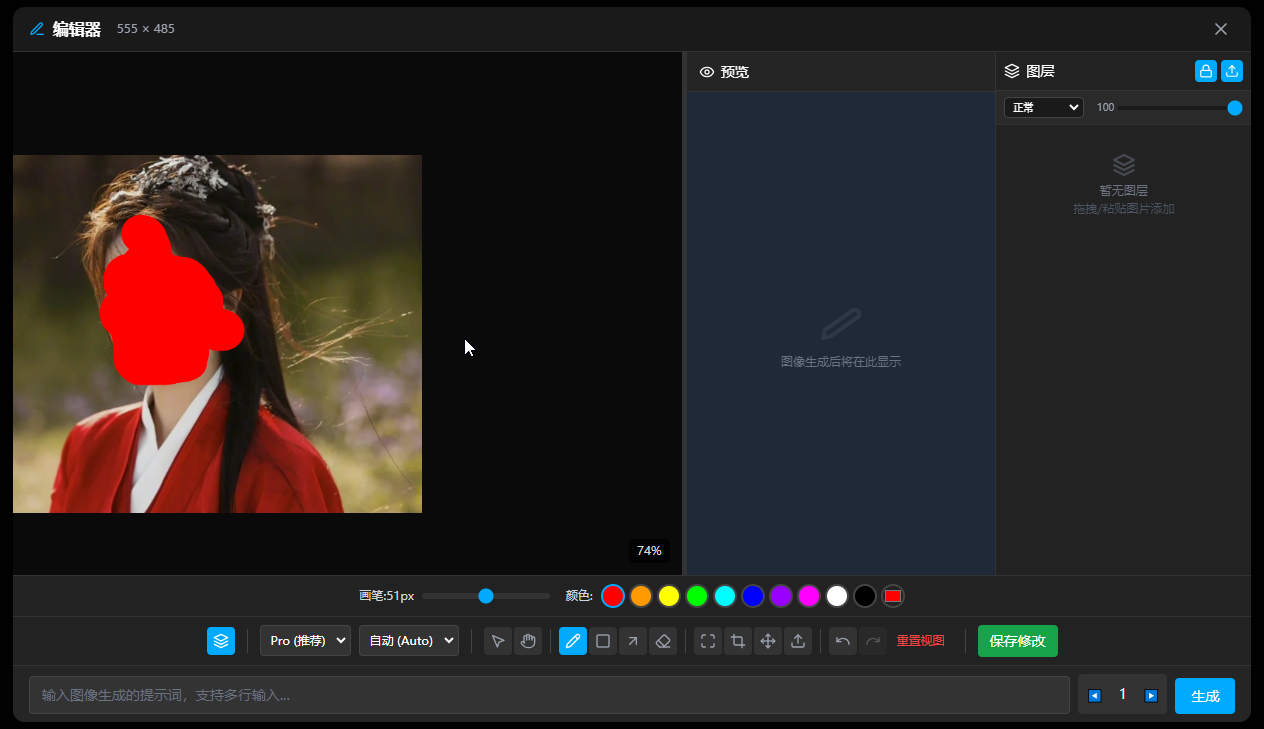Image resolution: width=1264 pixels, height=729 pixels.
Task: Click the crop tool icon
Action: coord(738,641)
